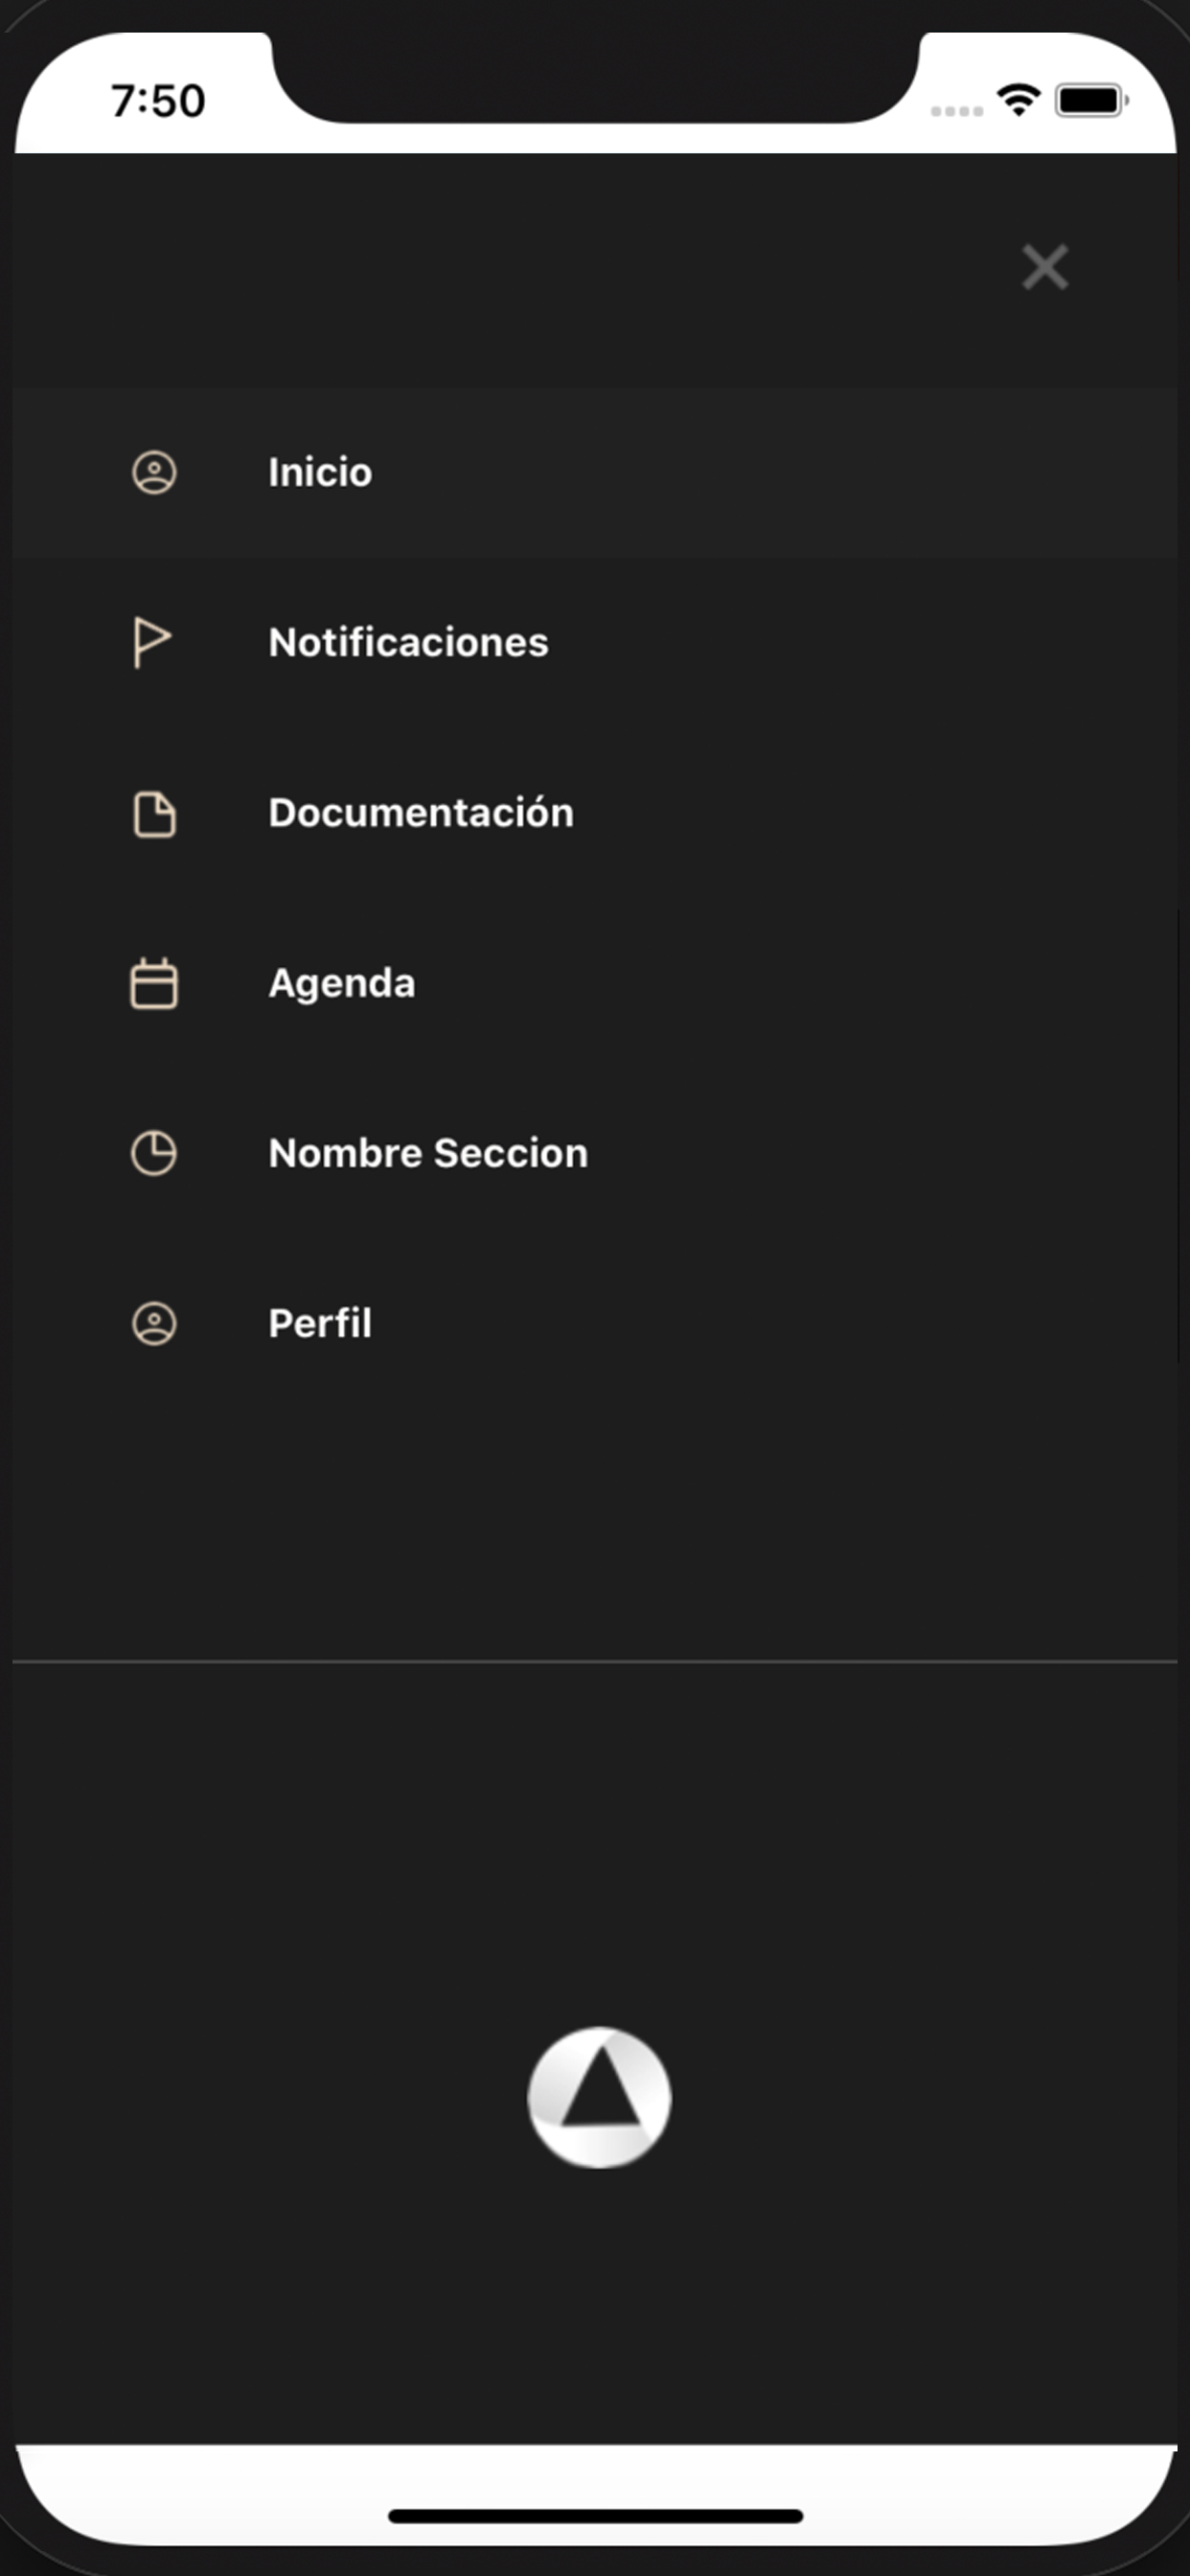Click the Wi-Fi status icon
This screenshot has height=2576, width=1190.
pos(1018,100)
